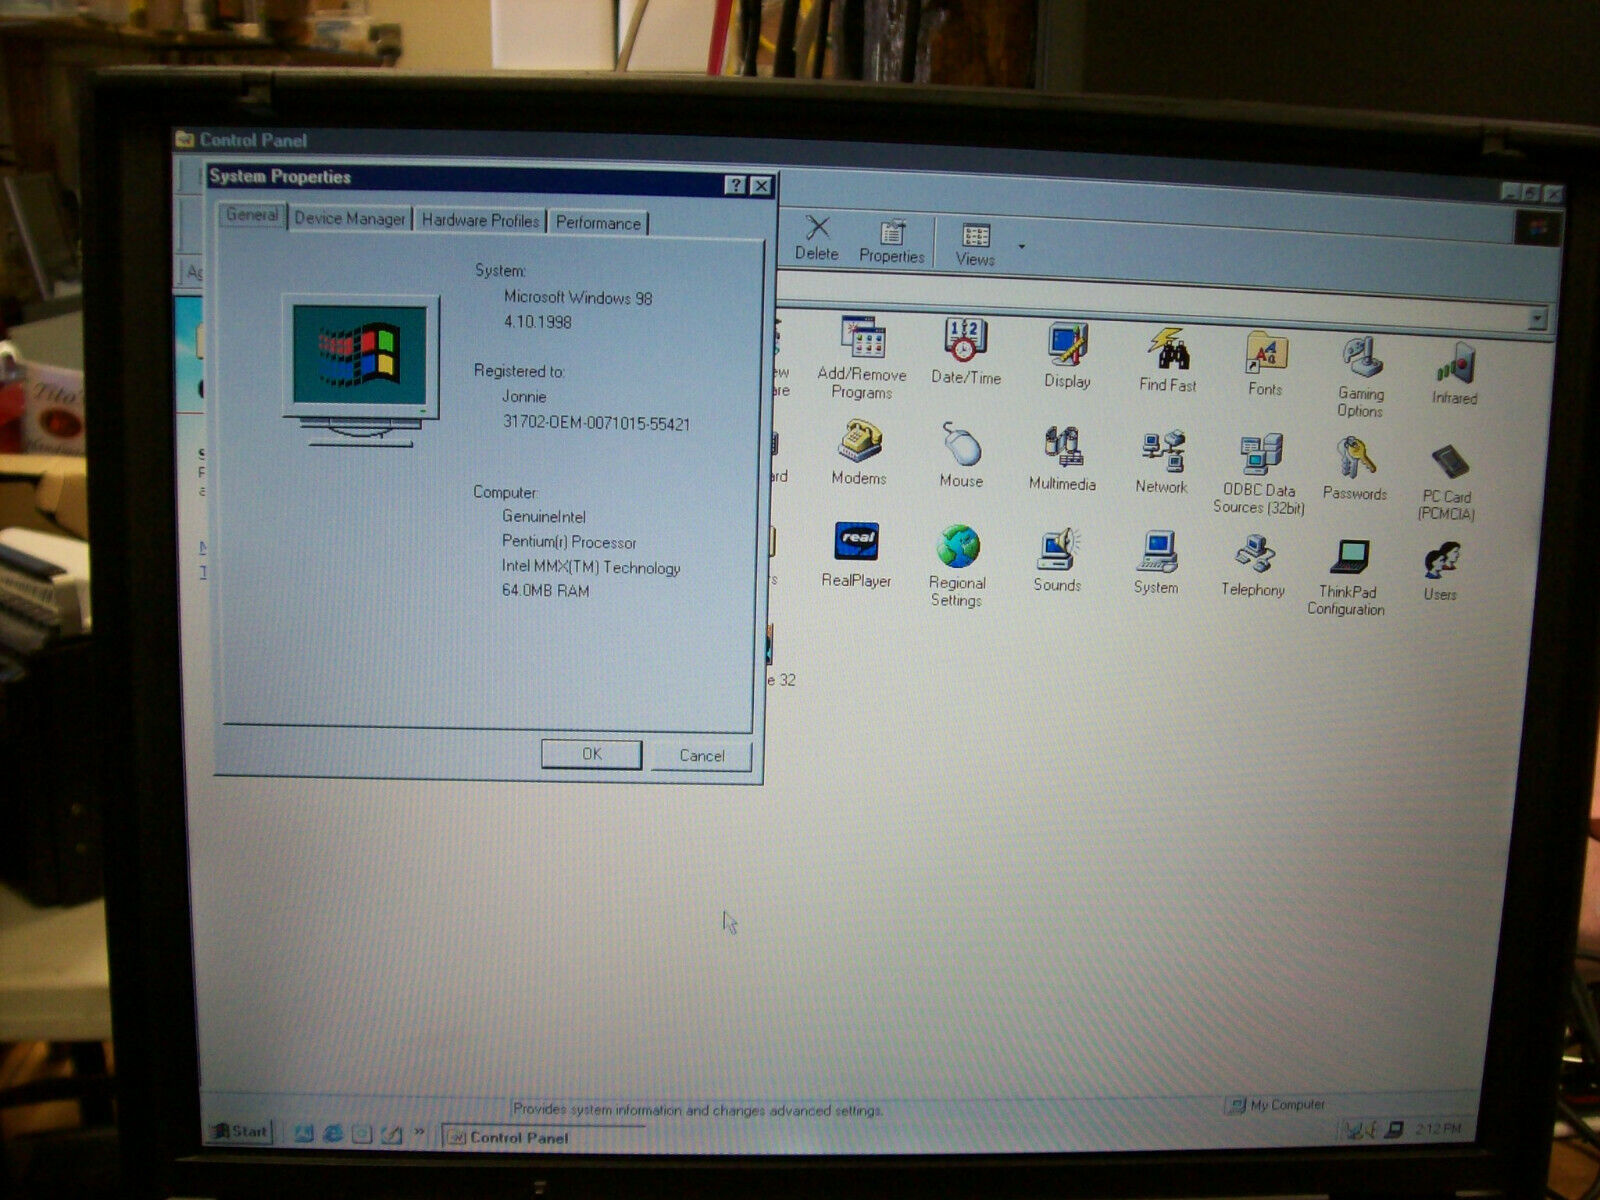This screenshot has height=1200, width=1600.
Task: Open the PC Card (PCMCIA) icon
Action: point(1447,481)
